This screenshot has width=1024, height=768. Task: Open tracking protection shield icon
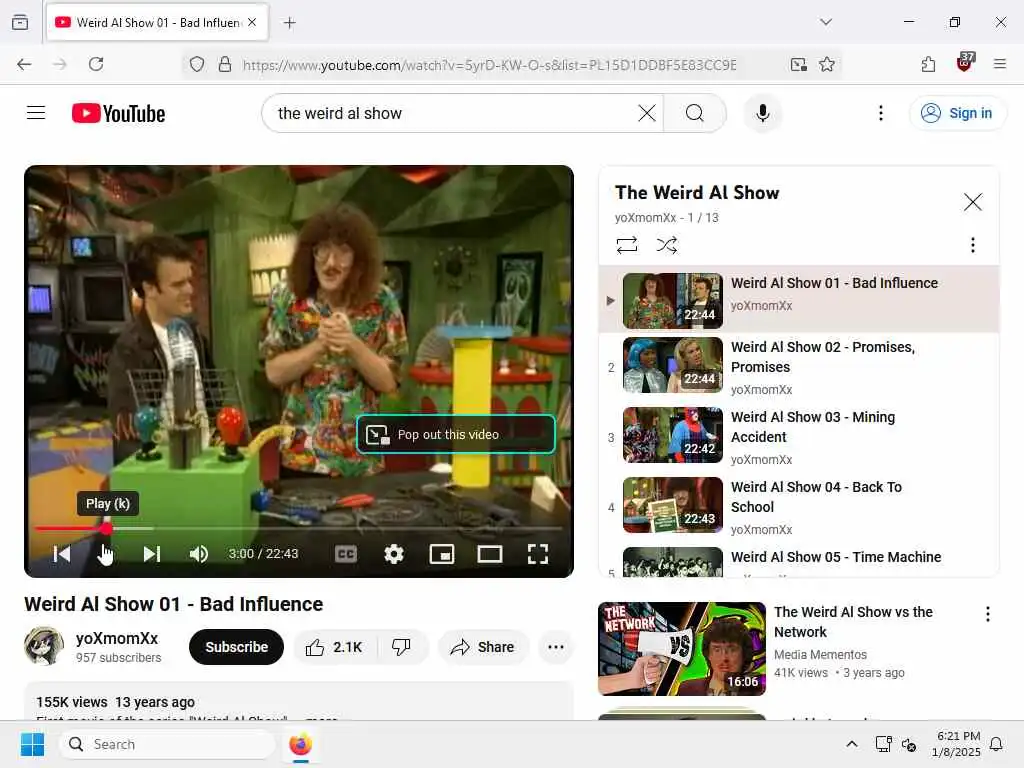pyautogui.click(x=197, y=64)
